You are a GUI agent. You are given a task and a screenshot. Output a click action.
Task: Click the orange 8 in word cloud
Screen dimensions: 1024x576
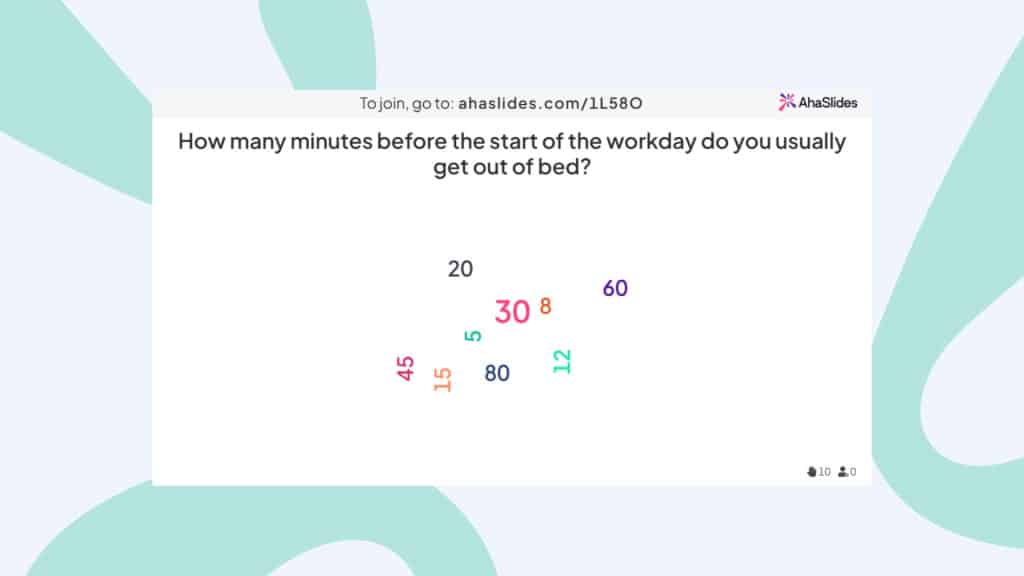click(x=545, y=306)
